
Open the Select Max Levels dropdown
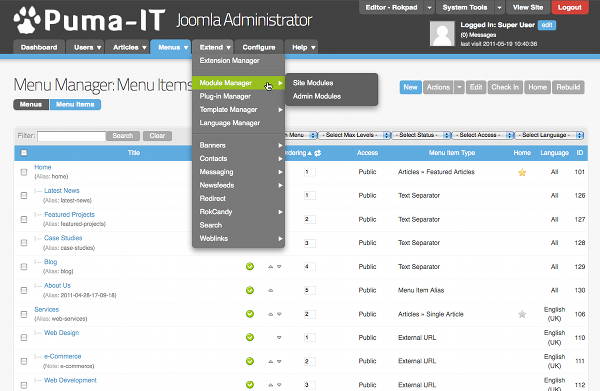point(354,135)
